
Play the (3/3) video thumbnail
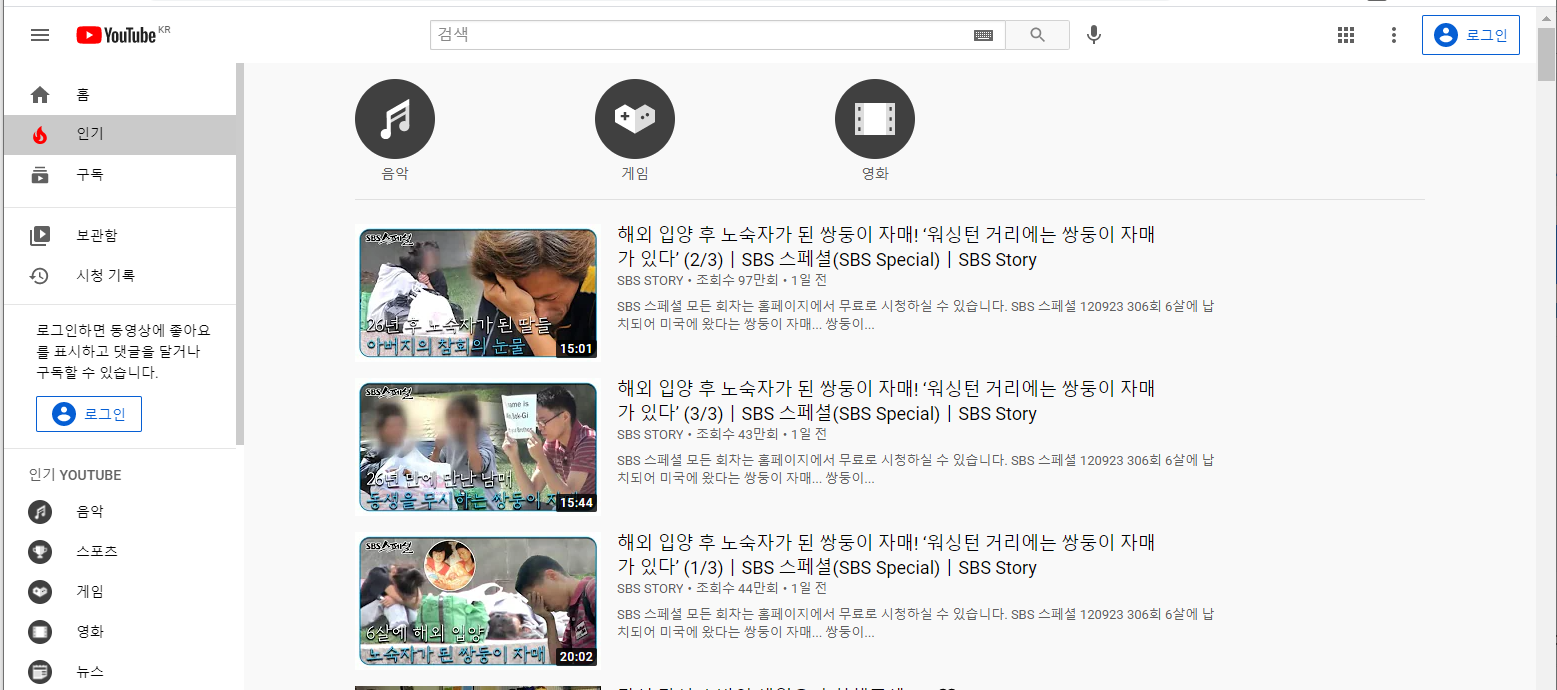pos(478,447)
